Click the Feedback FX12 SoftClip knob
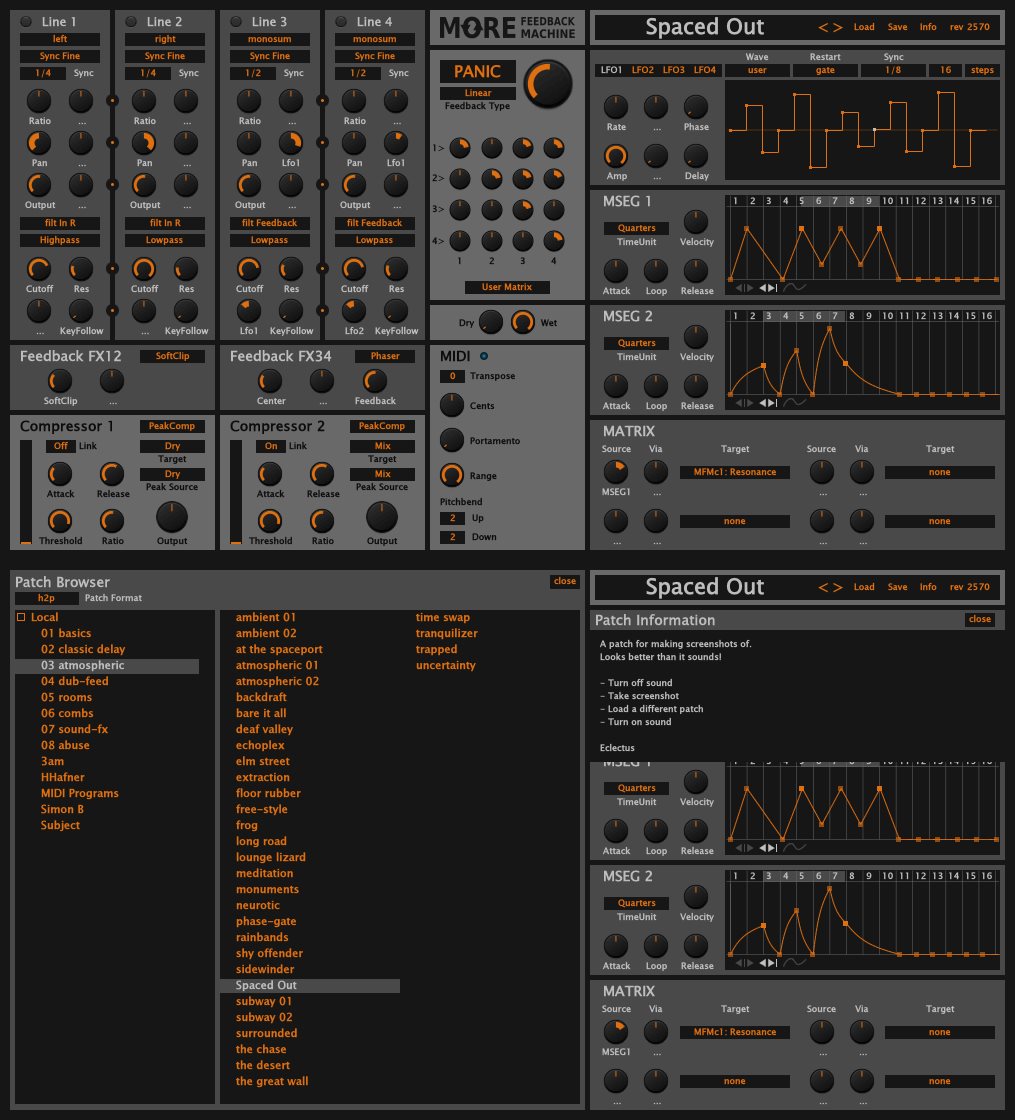 (x=60, y=380)
